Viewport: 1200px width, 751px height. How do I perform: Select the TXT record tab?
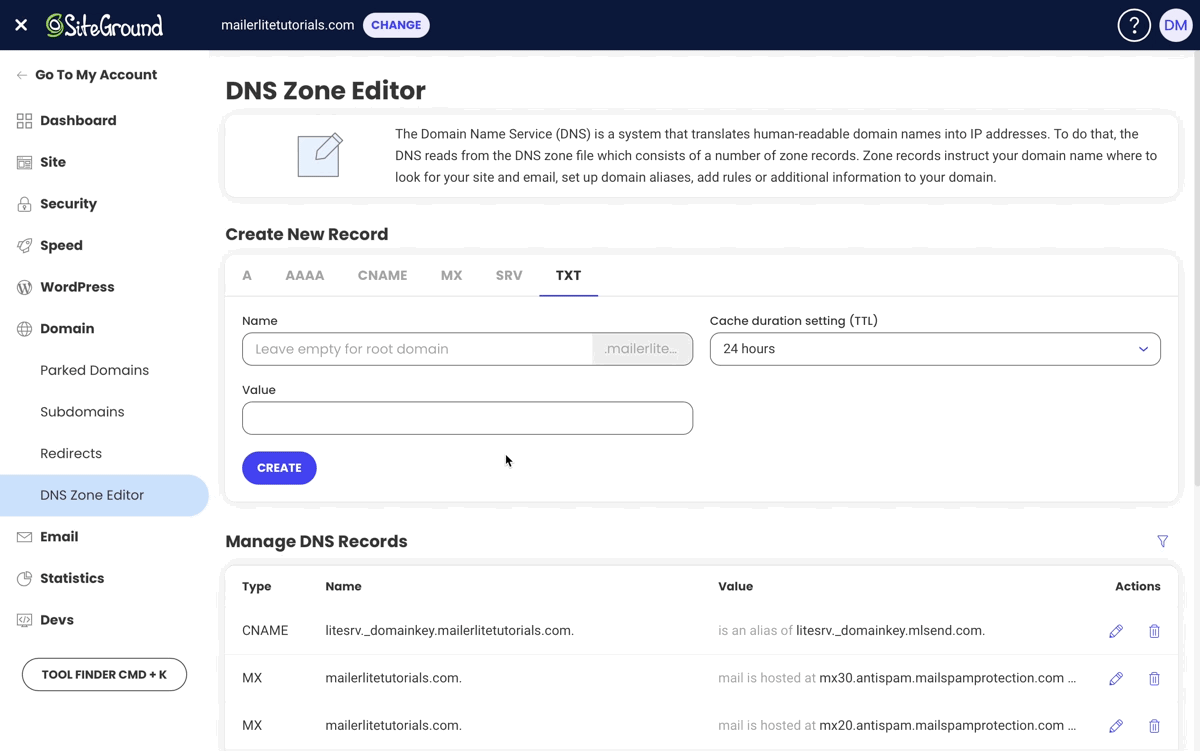coord(568,275)
